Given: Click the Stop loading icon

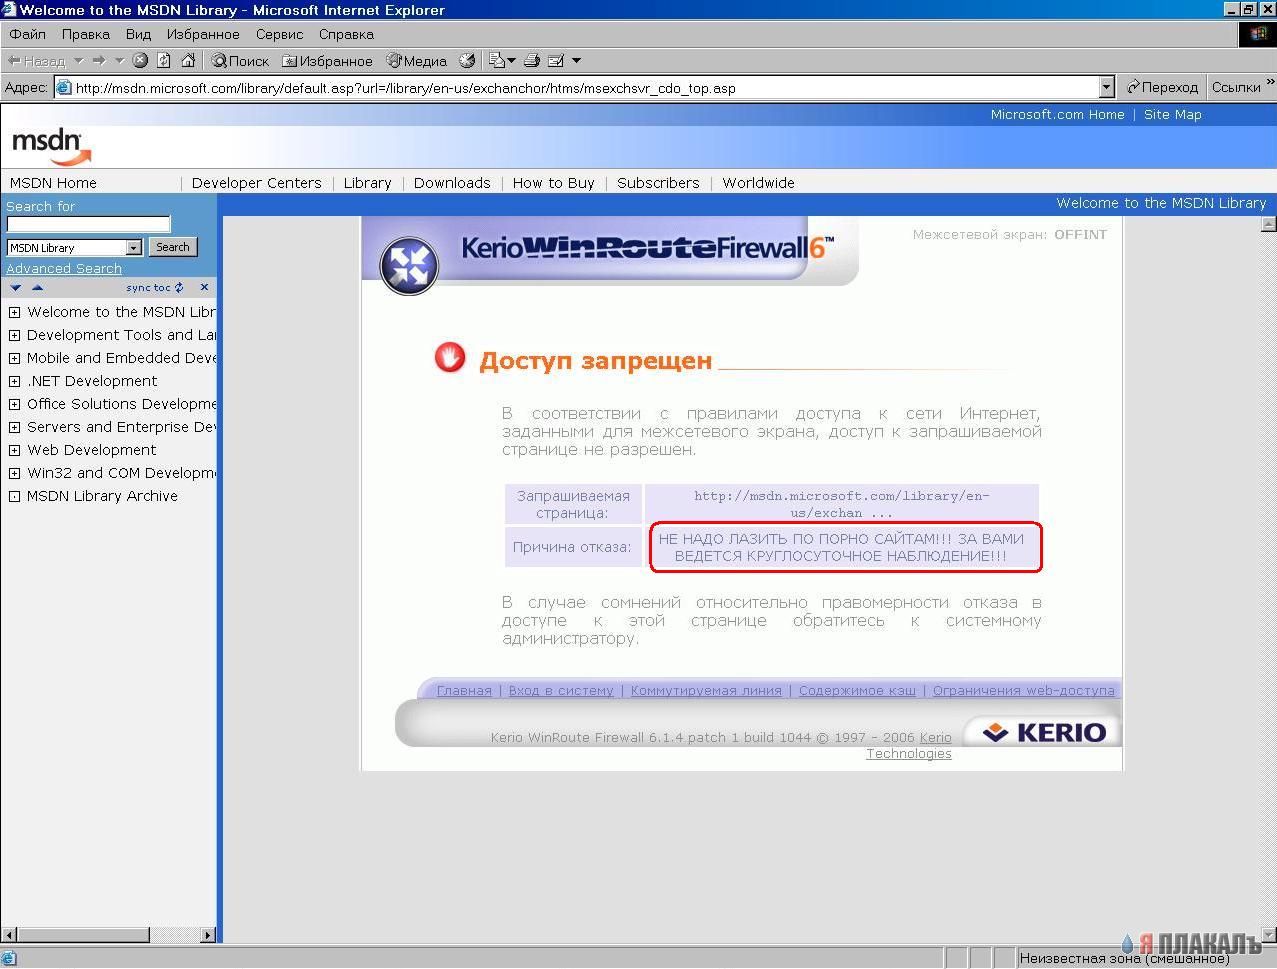Looking at the screenshot, I should [140, 61].
